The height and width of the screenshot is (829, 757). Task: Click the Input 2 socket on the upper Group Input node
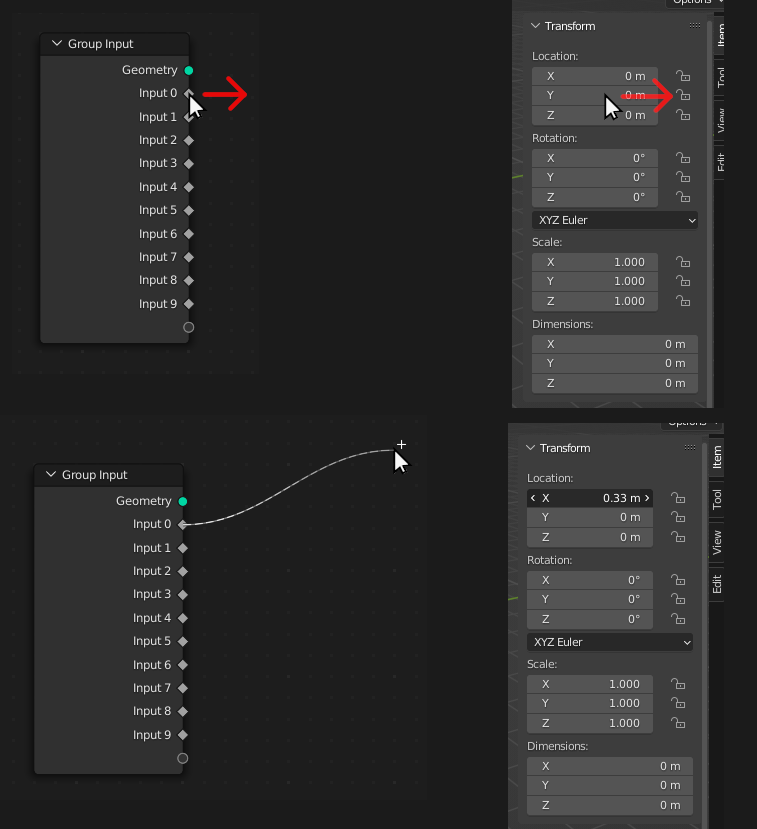coord(189,141)
